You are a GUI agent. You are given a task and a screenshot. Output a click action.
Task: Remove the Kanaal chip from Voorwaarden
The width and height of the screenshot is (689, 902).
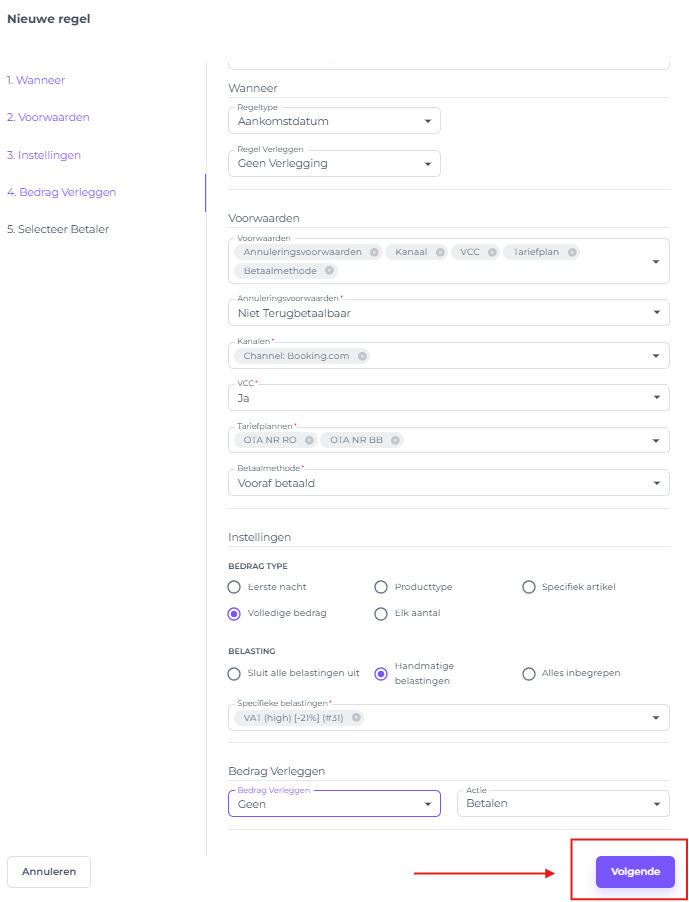(439, 252)
